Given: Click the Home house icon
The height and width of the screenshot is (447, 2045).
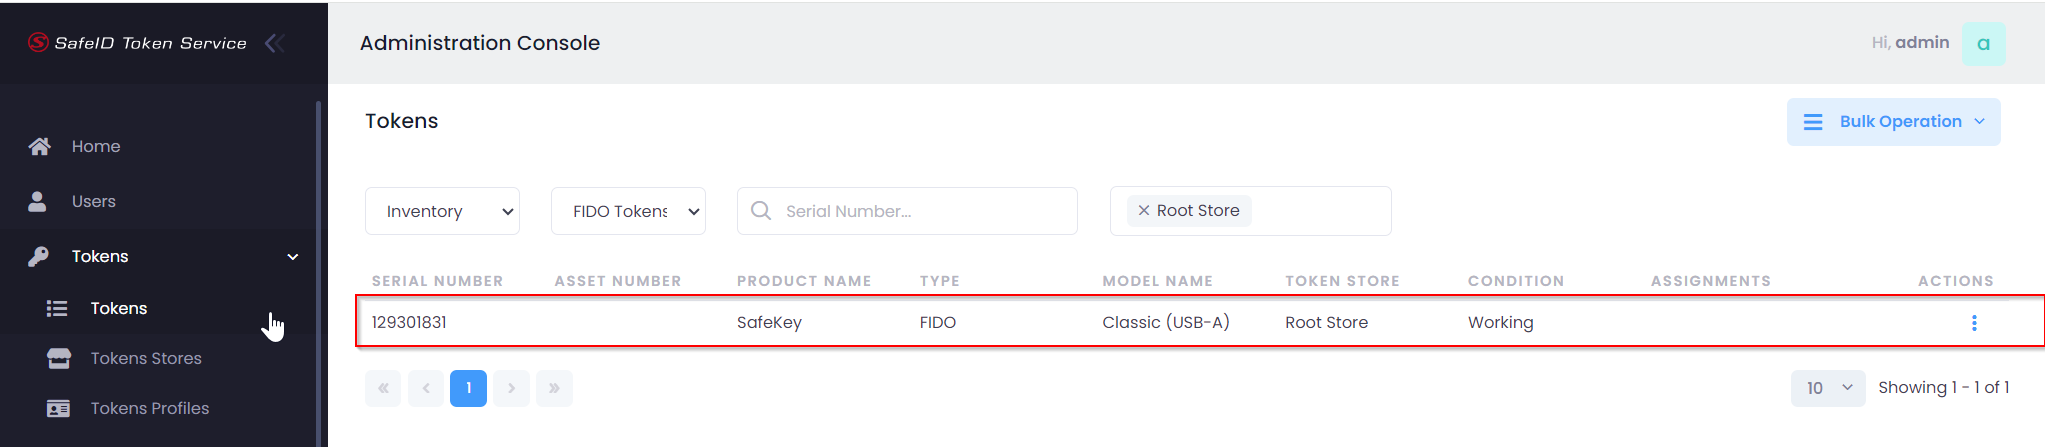Looking at the screenshot, I should [x=39, y=146].
